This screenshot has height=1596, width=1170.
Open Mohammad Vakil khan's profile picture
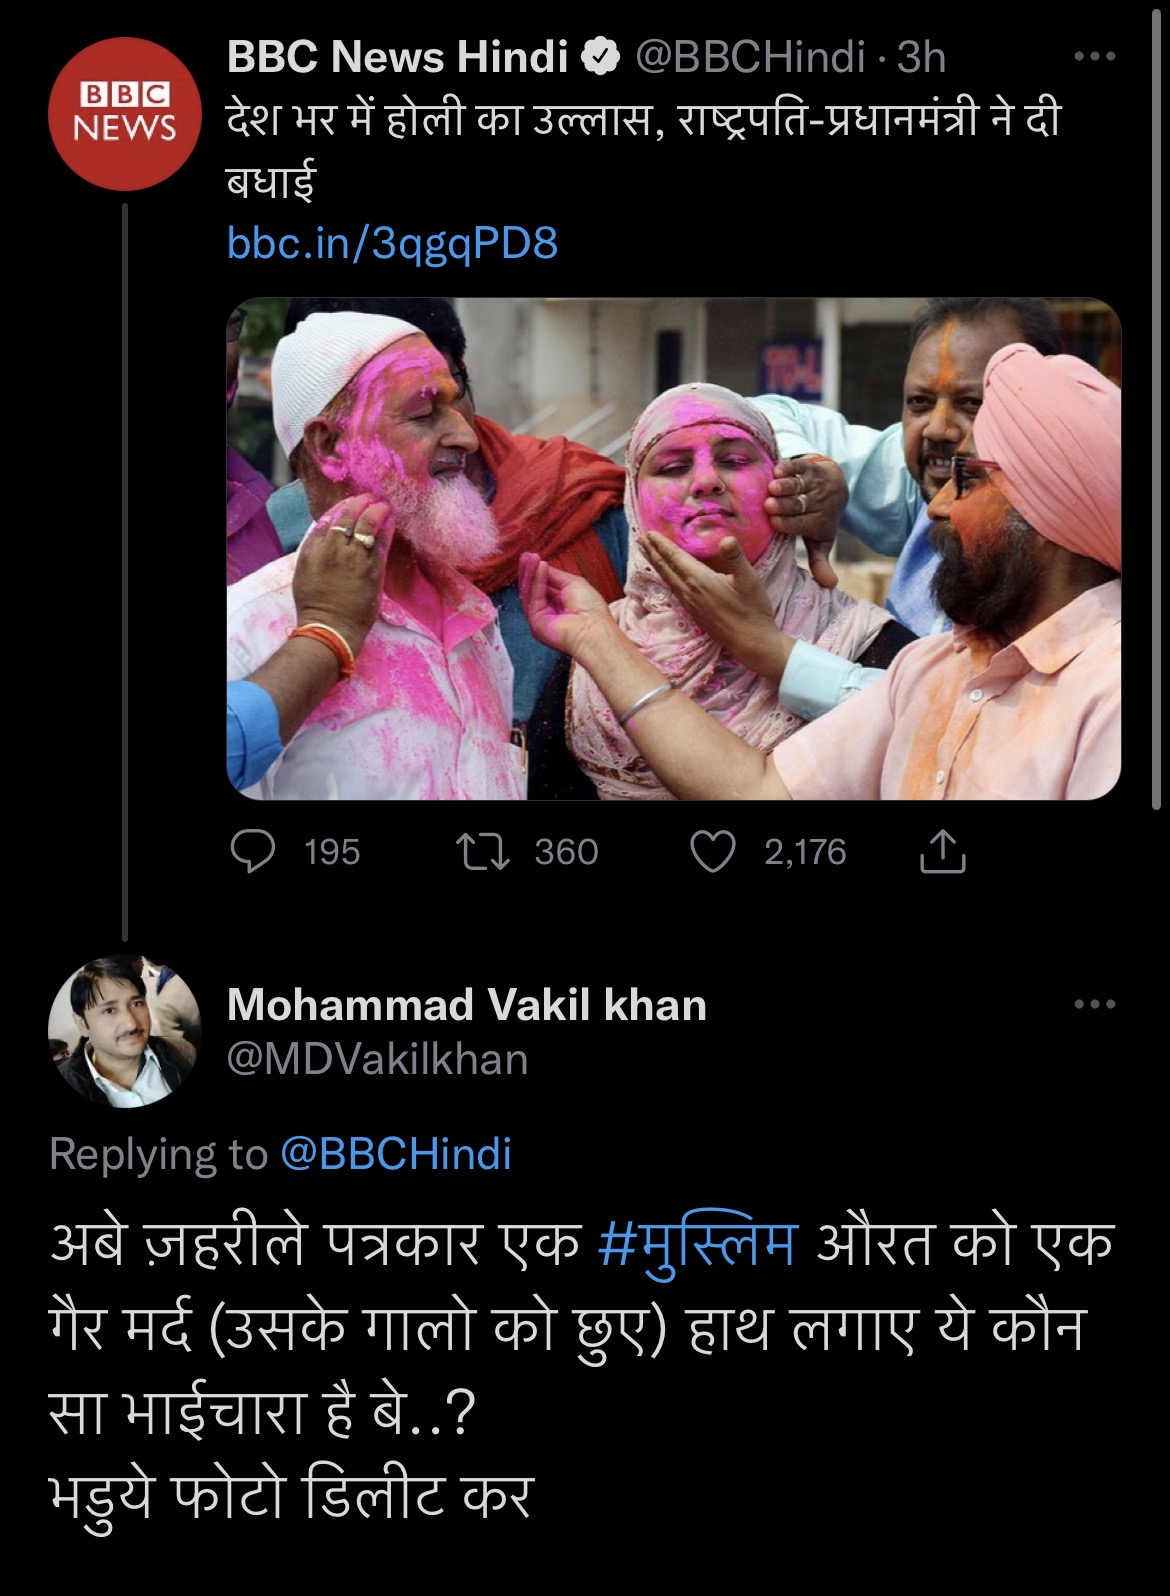[125, 1031]
